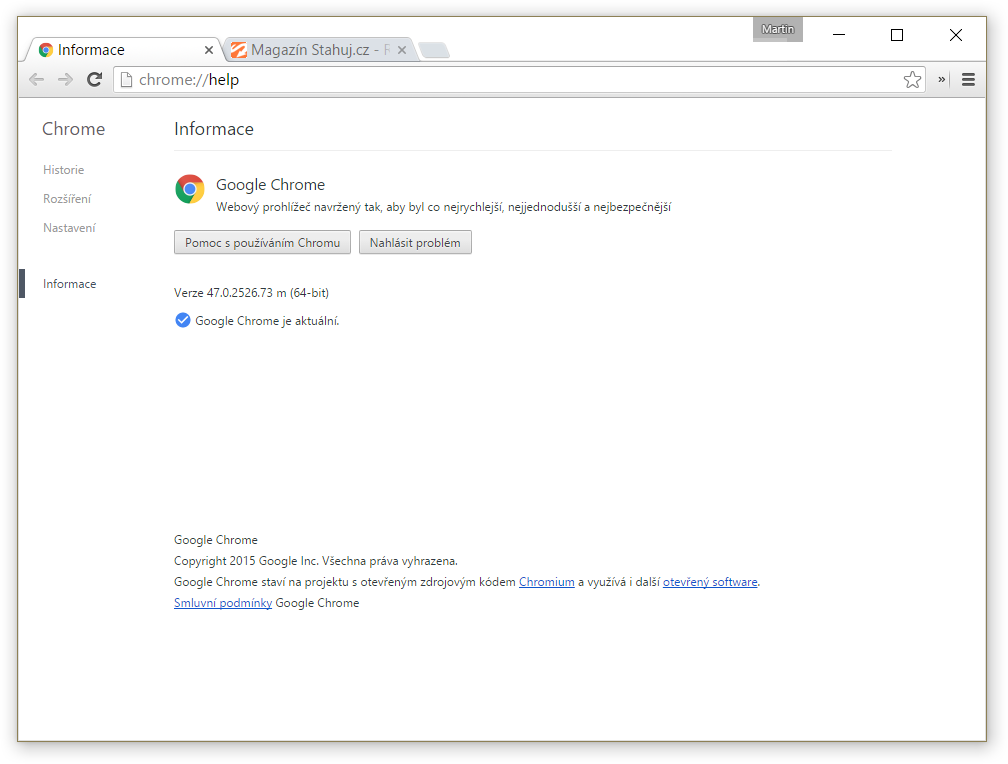The height and width of the screenshot is (764, 1008).
Task: Click the Chrome sidebar heading
Action: (73, 129)
